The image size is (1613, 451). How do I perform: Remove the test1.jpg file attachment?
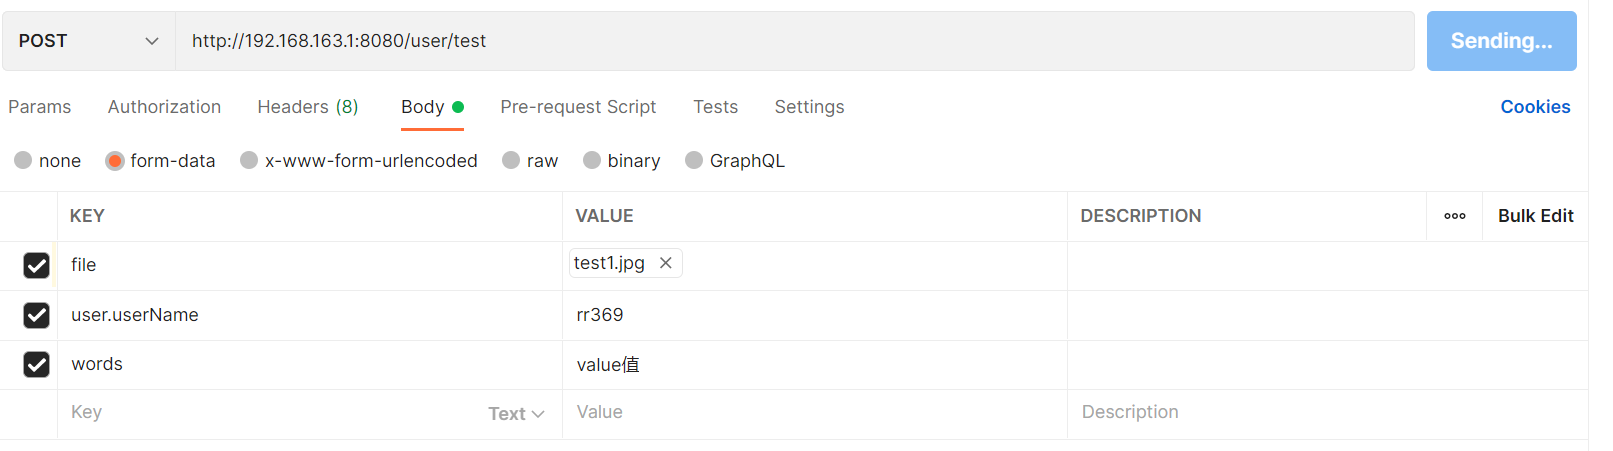666,263
